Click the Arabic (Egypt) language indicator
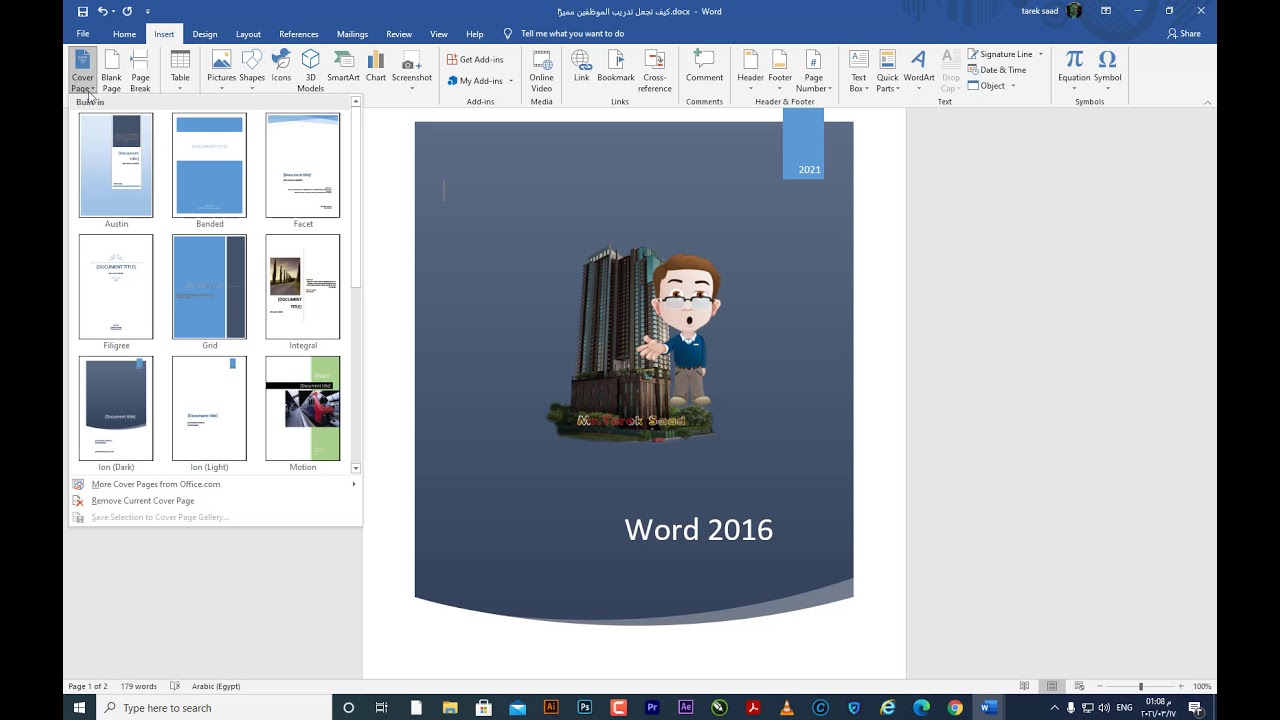This screenshot has height=720, width=1280. coord(216,686)
